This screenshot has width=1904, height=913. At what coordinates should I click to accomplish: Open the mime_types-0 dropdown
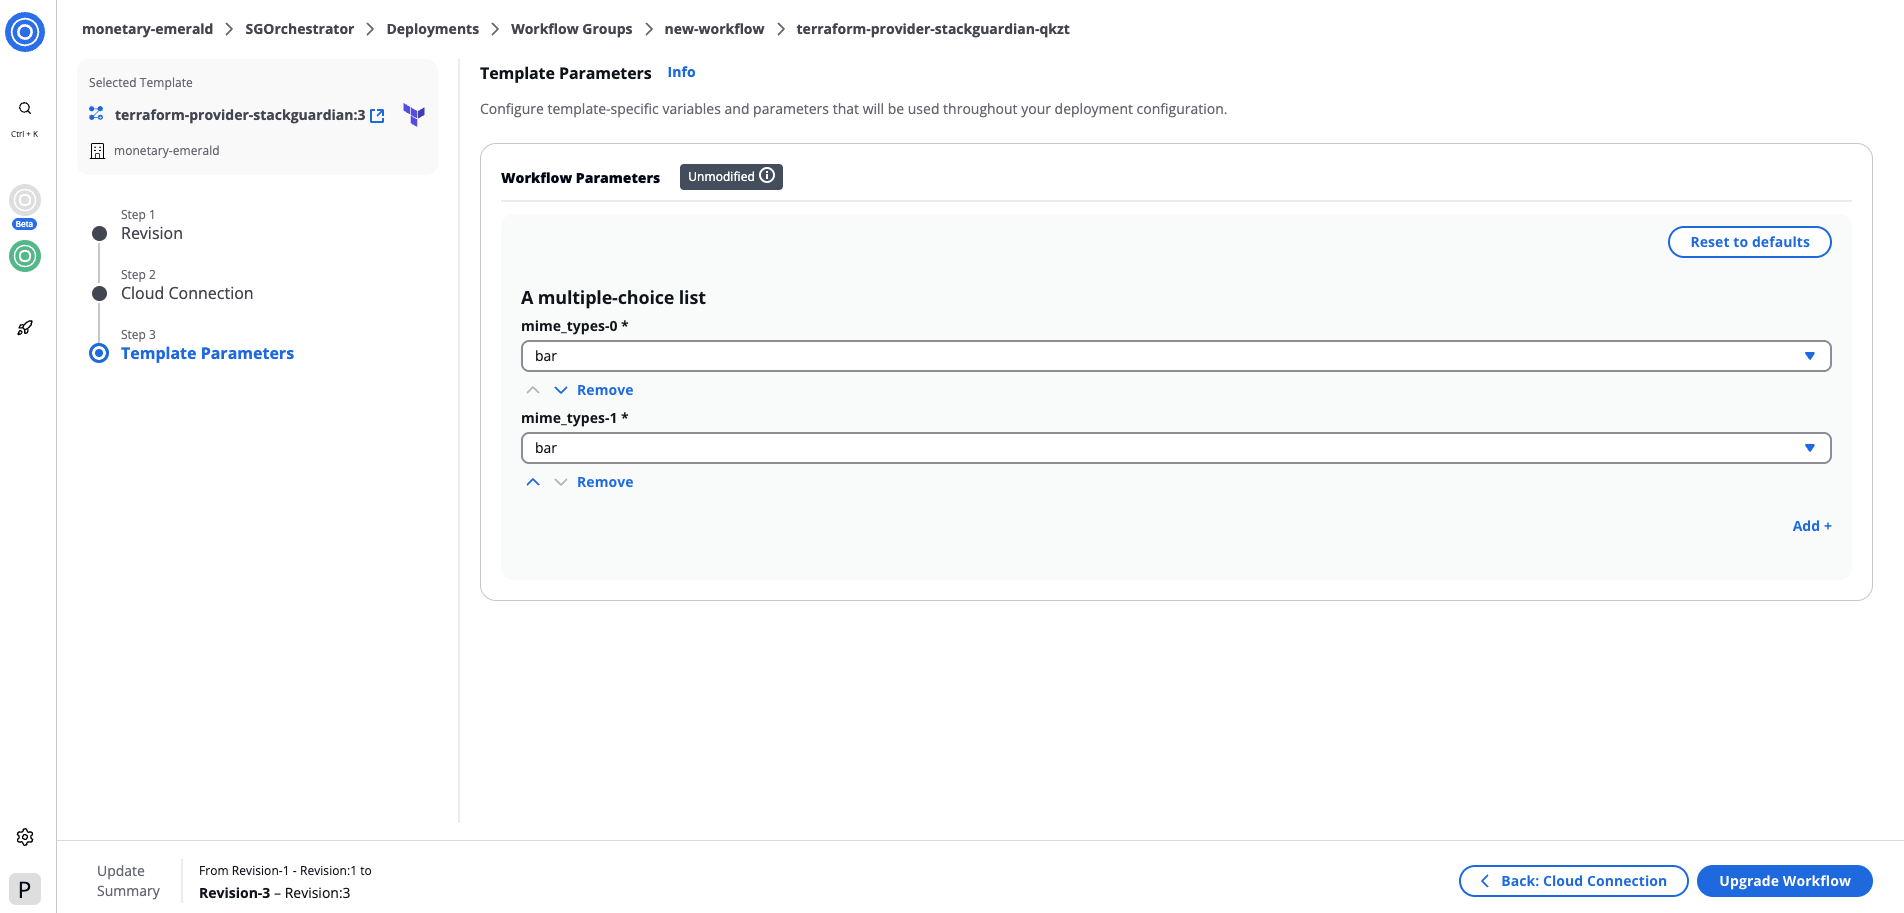(1810, 355)
